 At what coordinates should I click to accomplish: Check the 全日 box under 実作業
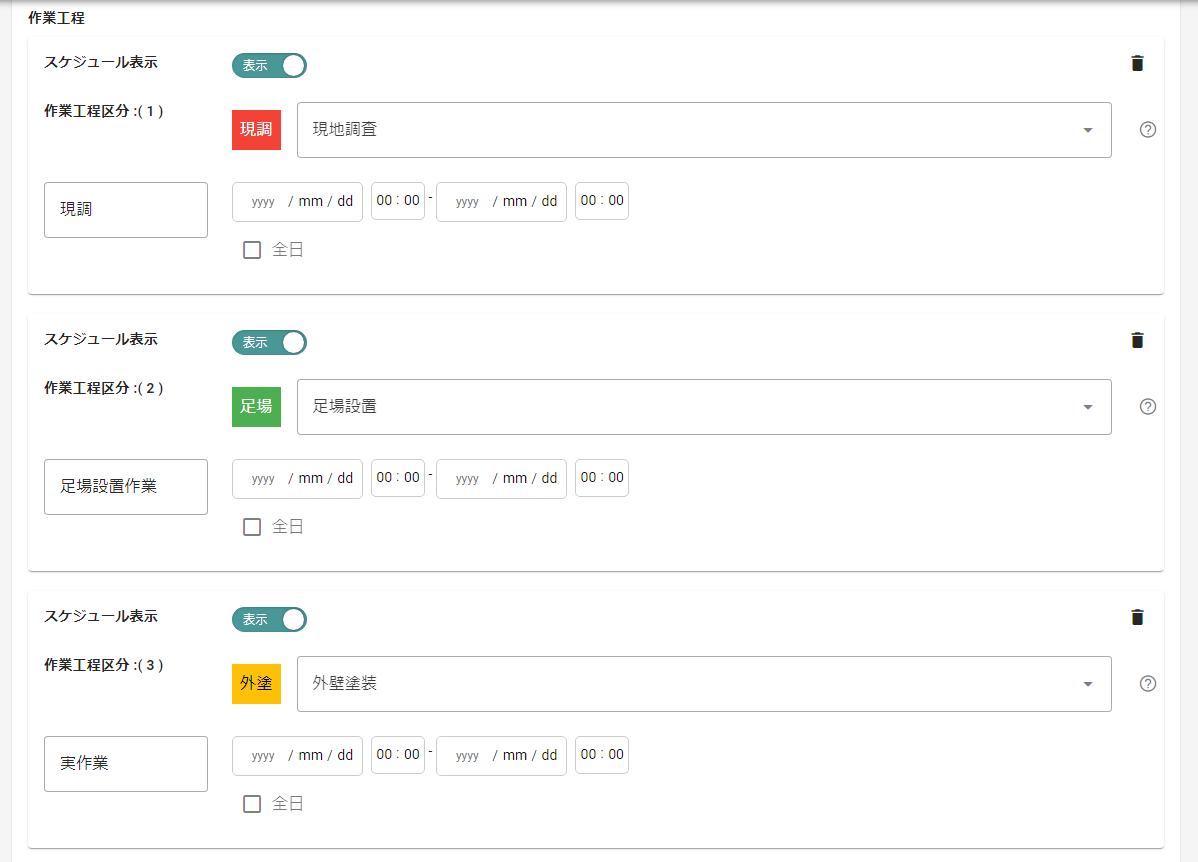click(x=252, y=804)
